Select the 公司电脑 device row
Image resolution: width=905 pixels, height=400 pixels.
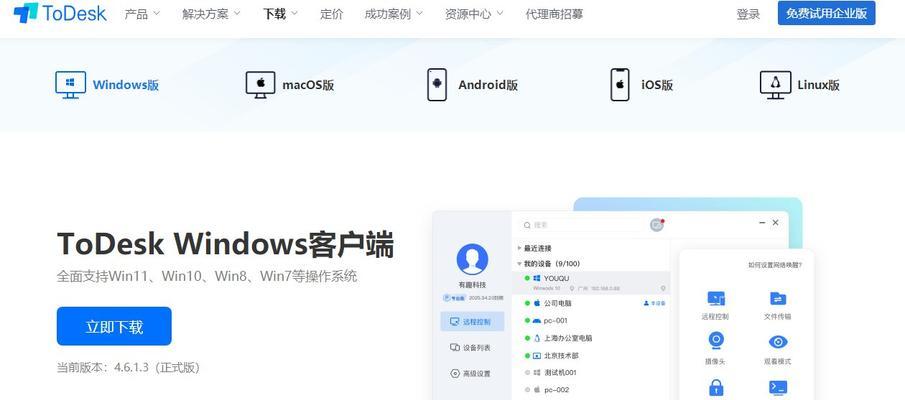(x=590, y=303)
